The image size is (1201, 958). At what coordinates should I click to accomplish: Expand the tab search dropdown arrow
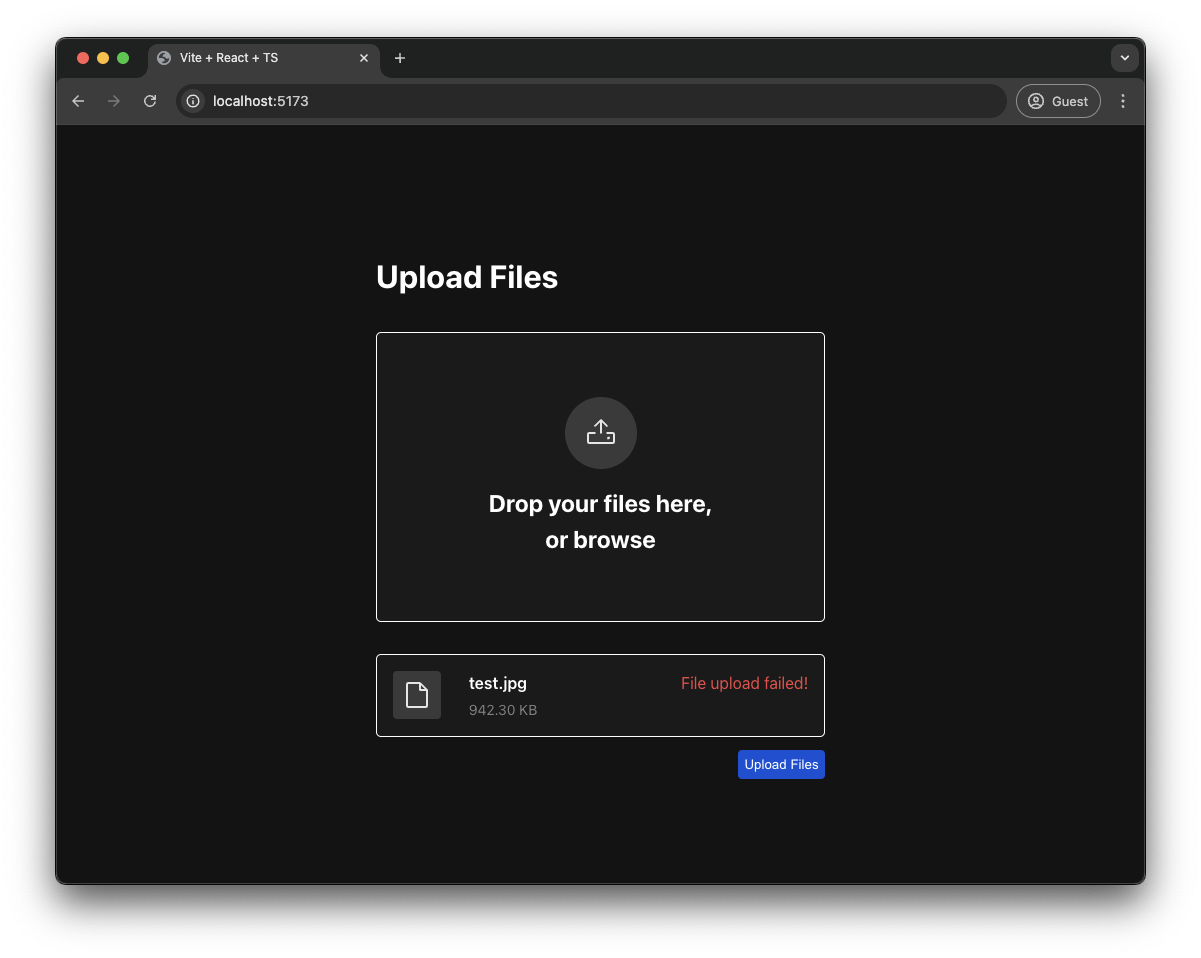pyautogui.click(x=1125, y=58)
